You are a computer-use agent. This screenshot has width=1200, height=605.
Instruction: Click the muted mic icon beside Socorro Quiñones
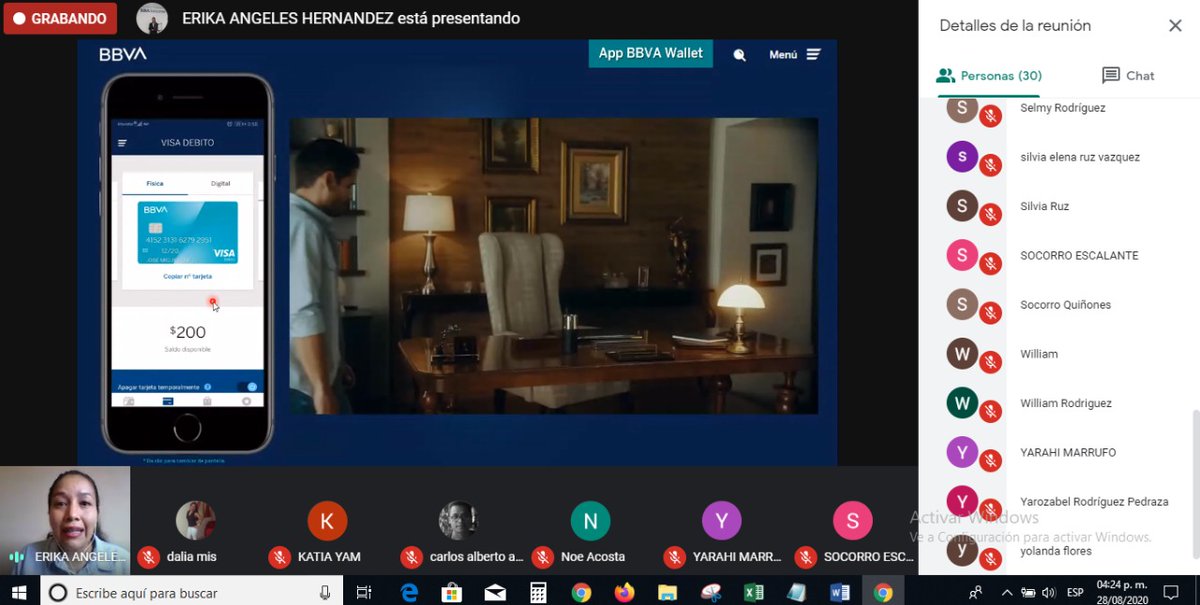pos(990,313)
